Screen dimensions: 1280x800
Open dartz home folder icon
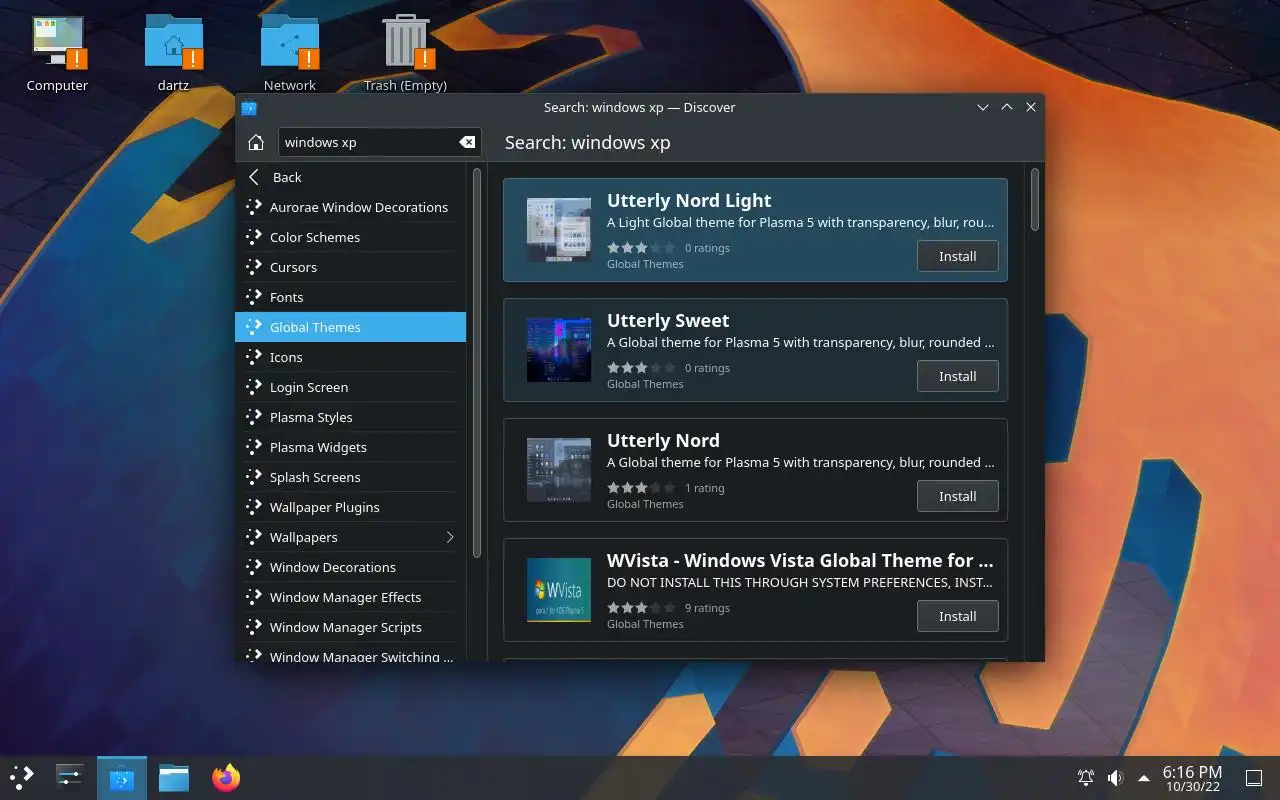173,53
